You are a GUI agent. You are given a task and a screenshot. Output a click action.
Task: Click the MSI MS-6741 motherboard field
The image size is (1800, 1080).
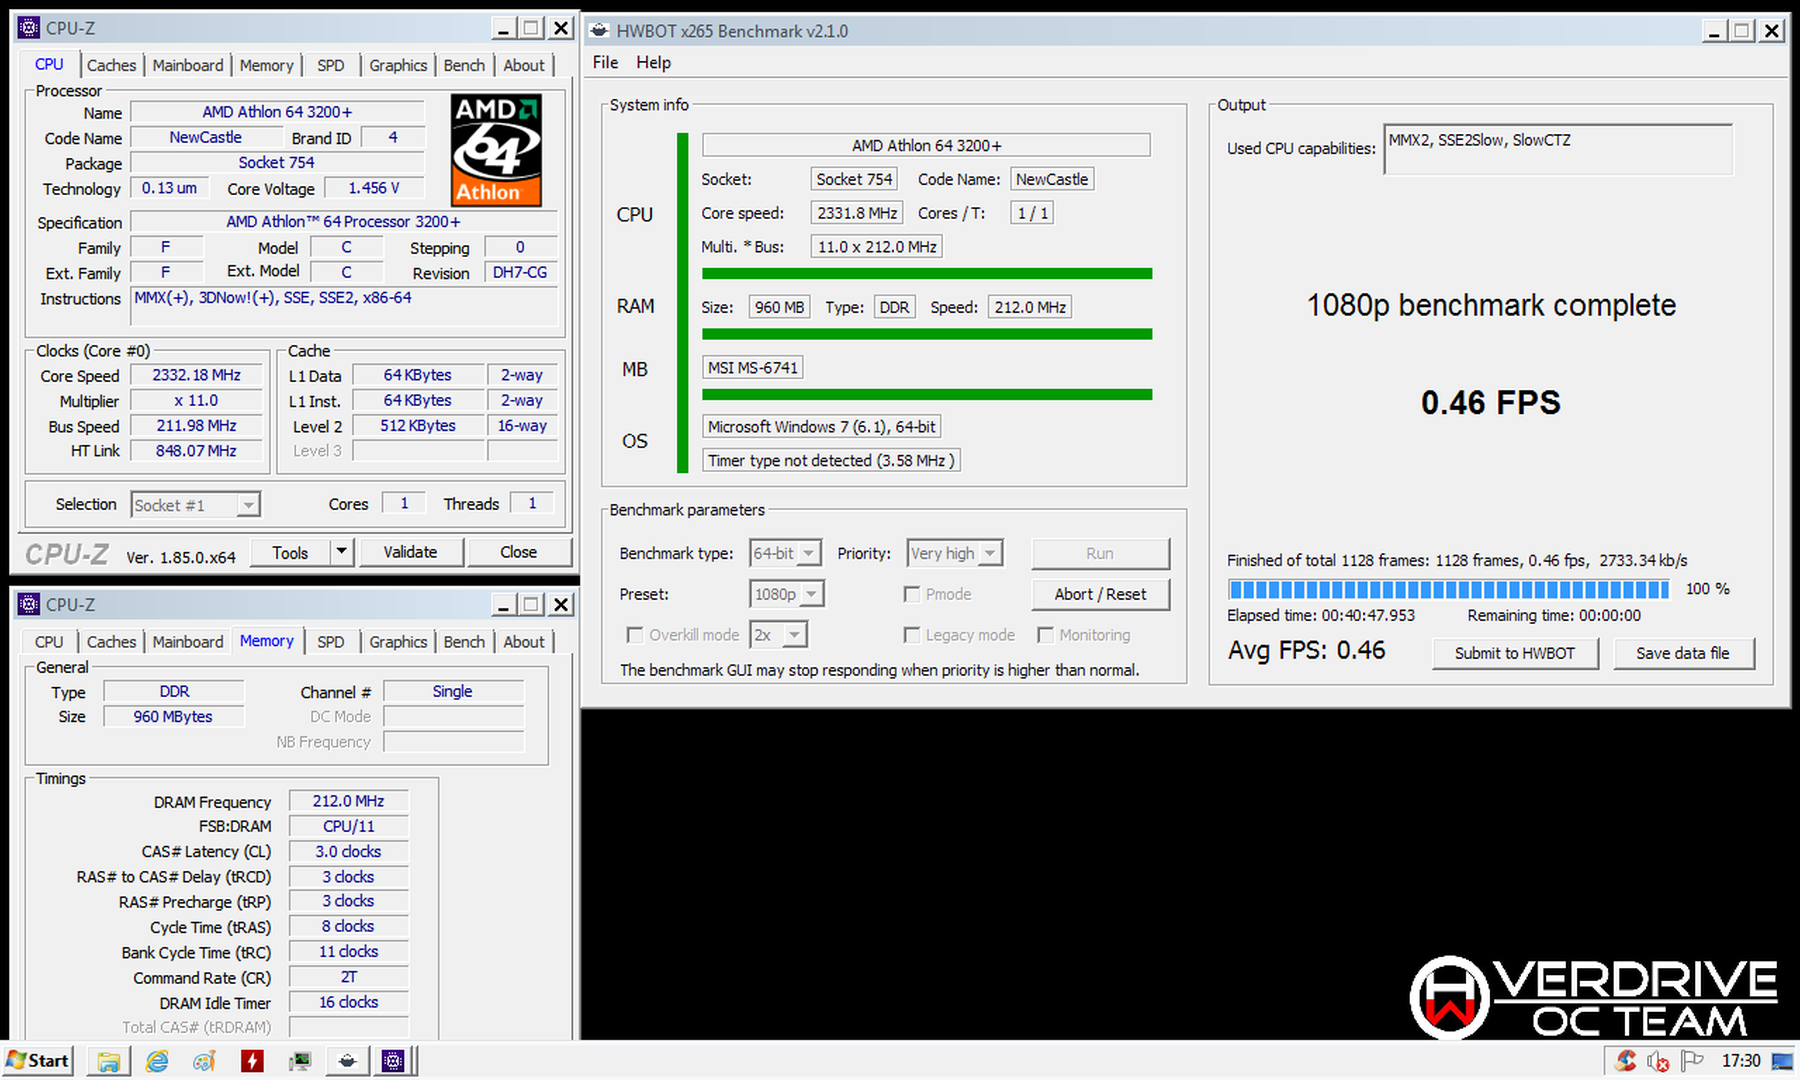(753, 368)
